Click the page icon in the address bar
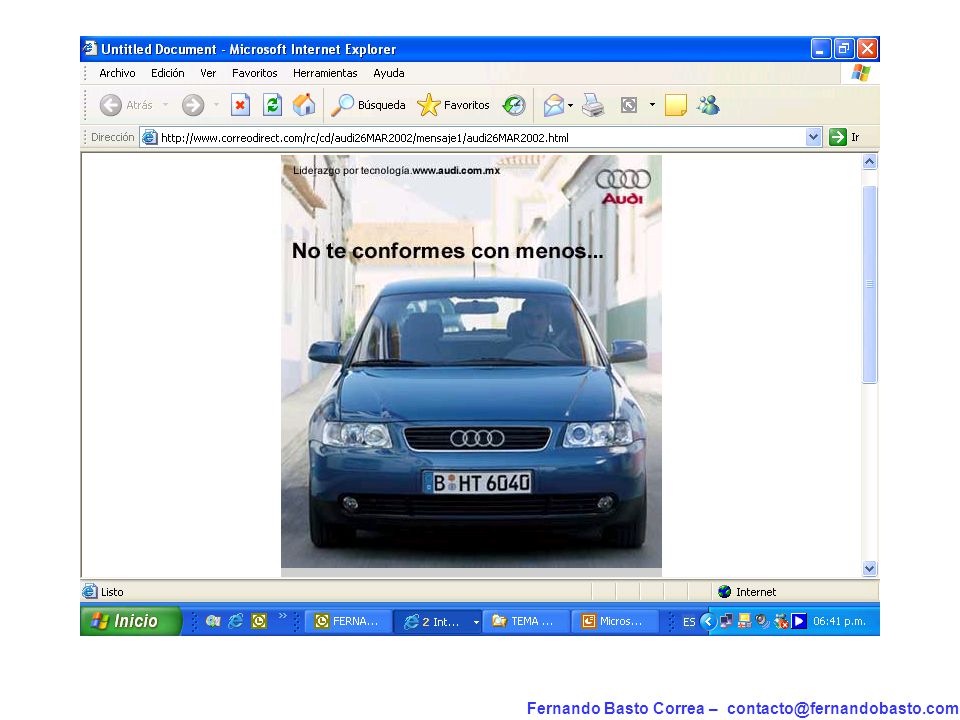 coord(149,138)
